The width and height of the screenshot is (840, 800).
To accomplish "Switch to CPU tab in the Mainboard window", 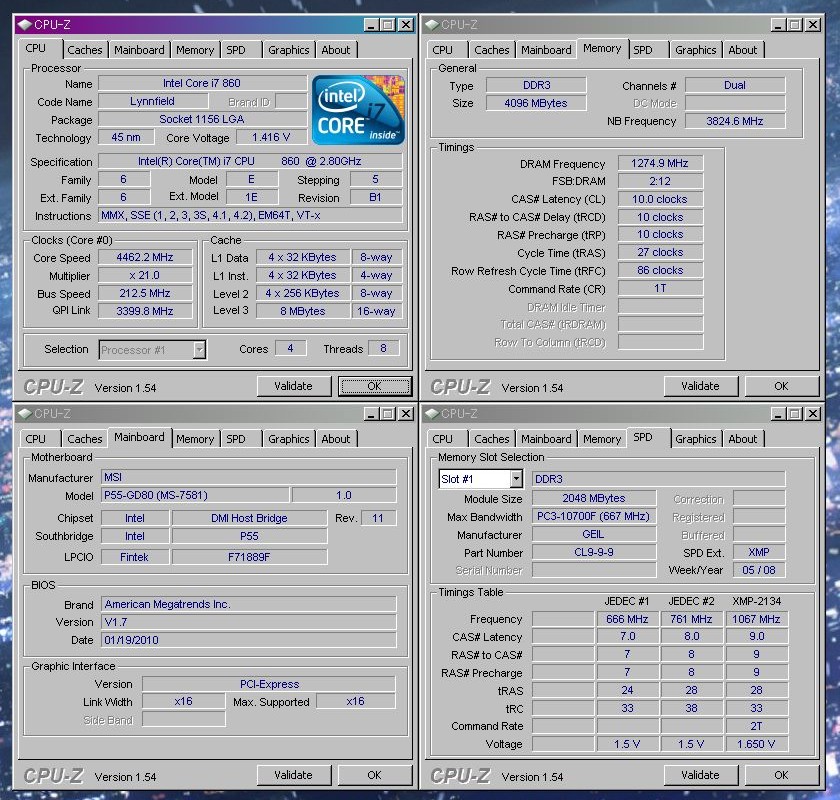I will (x=35, y=439).
